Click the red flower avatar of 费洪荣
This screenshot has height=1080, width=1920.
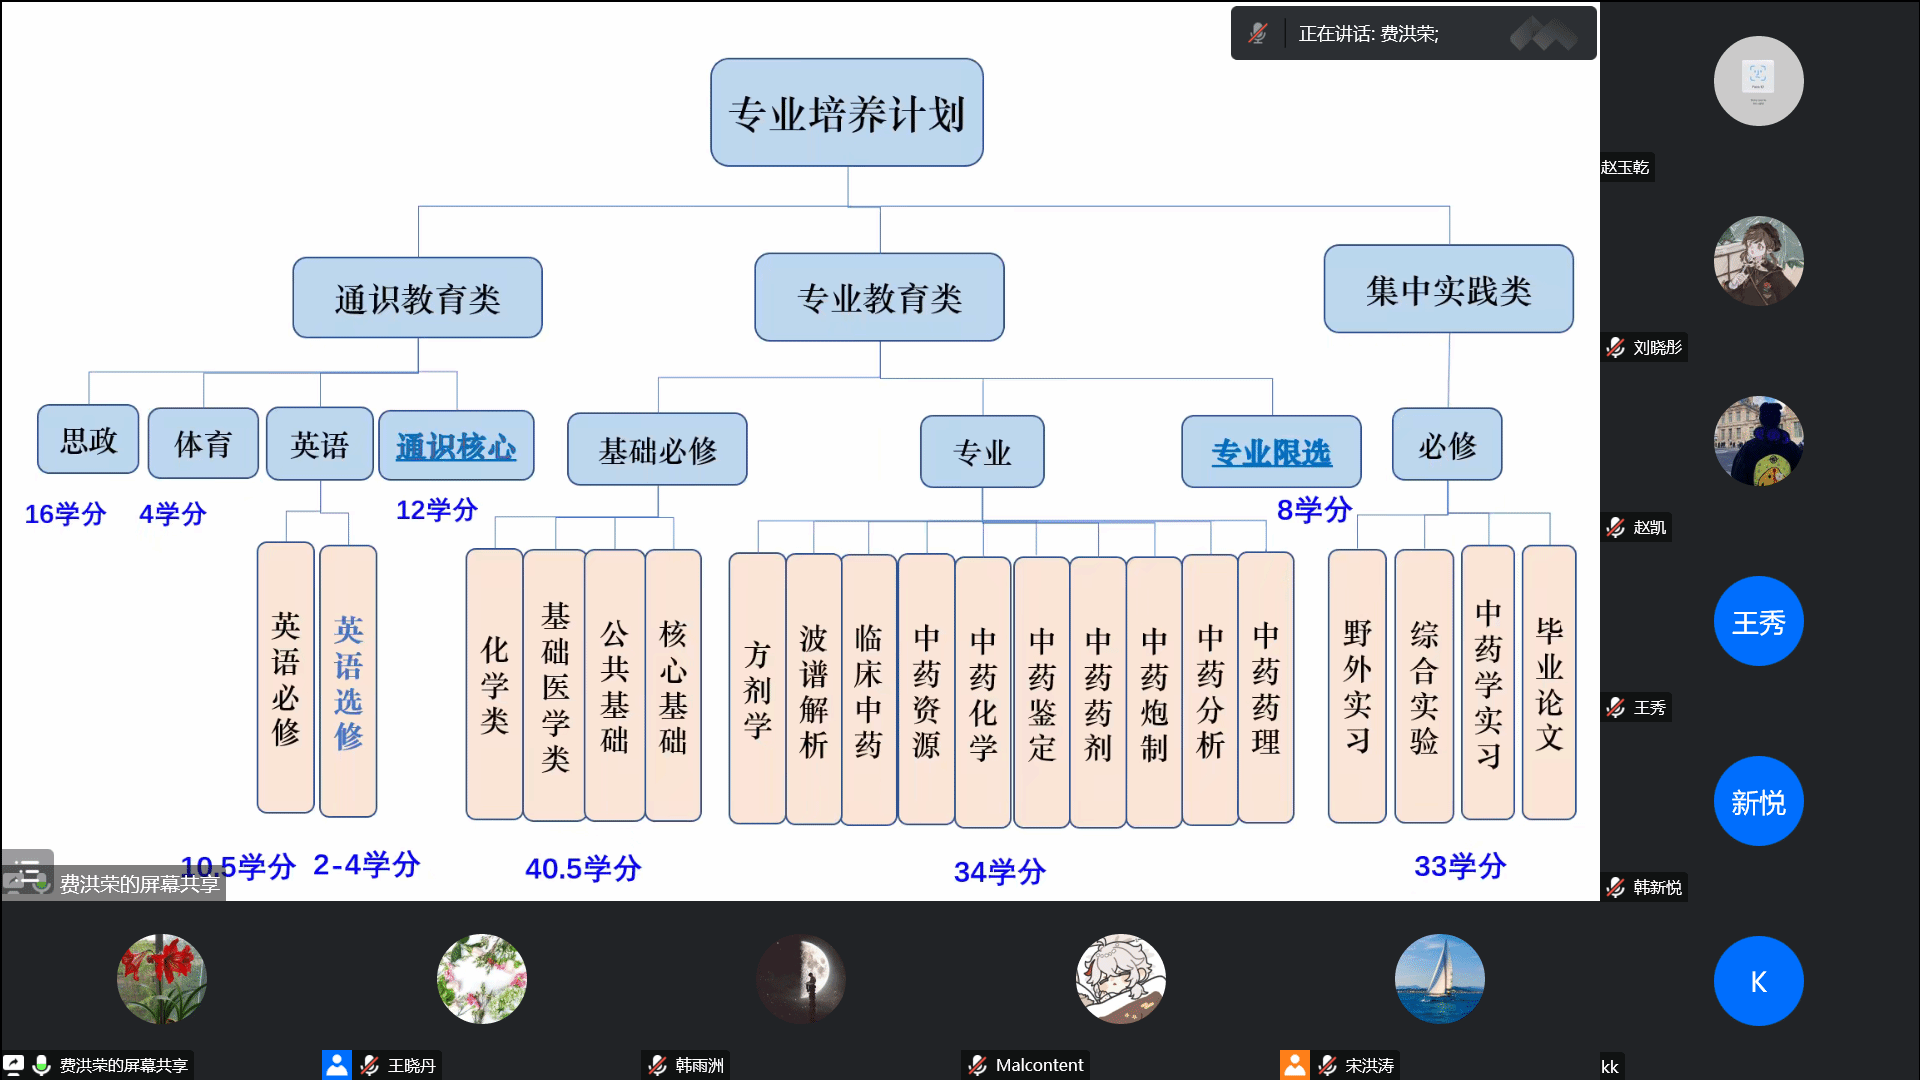[x=162, y=979]
